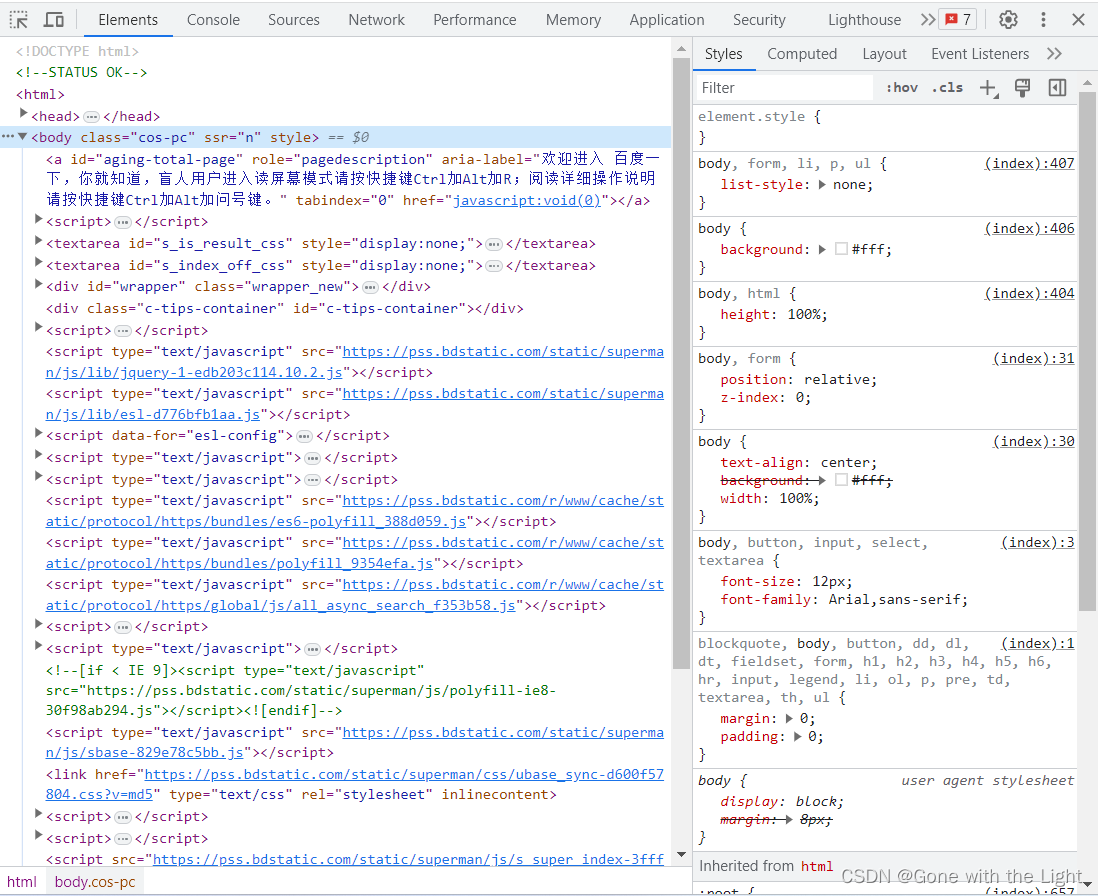Open the Network tab
This screenshot has height=896, width=1098.
click(376, 20)
